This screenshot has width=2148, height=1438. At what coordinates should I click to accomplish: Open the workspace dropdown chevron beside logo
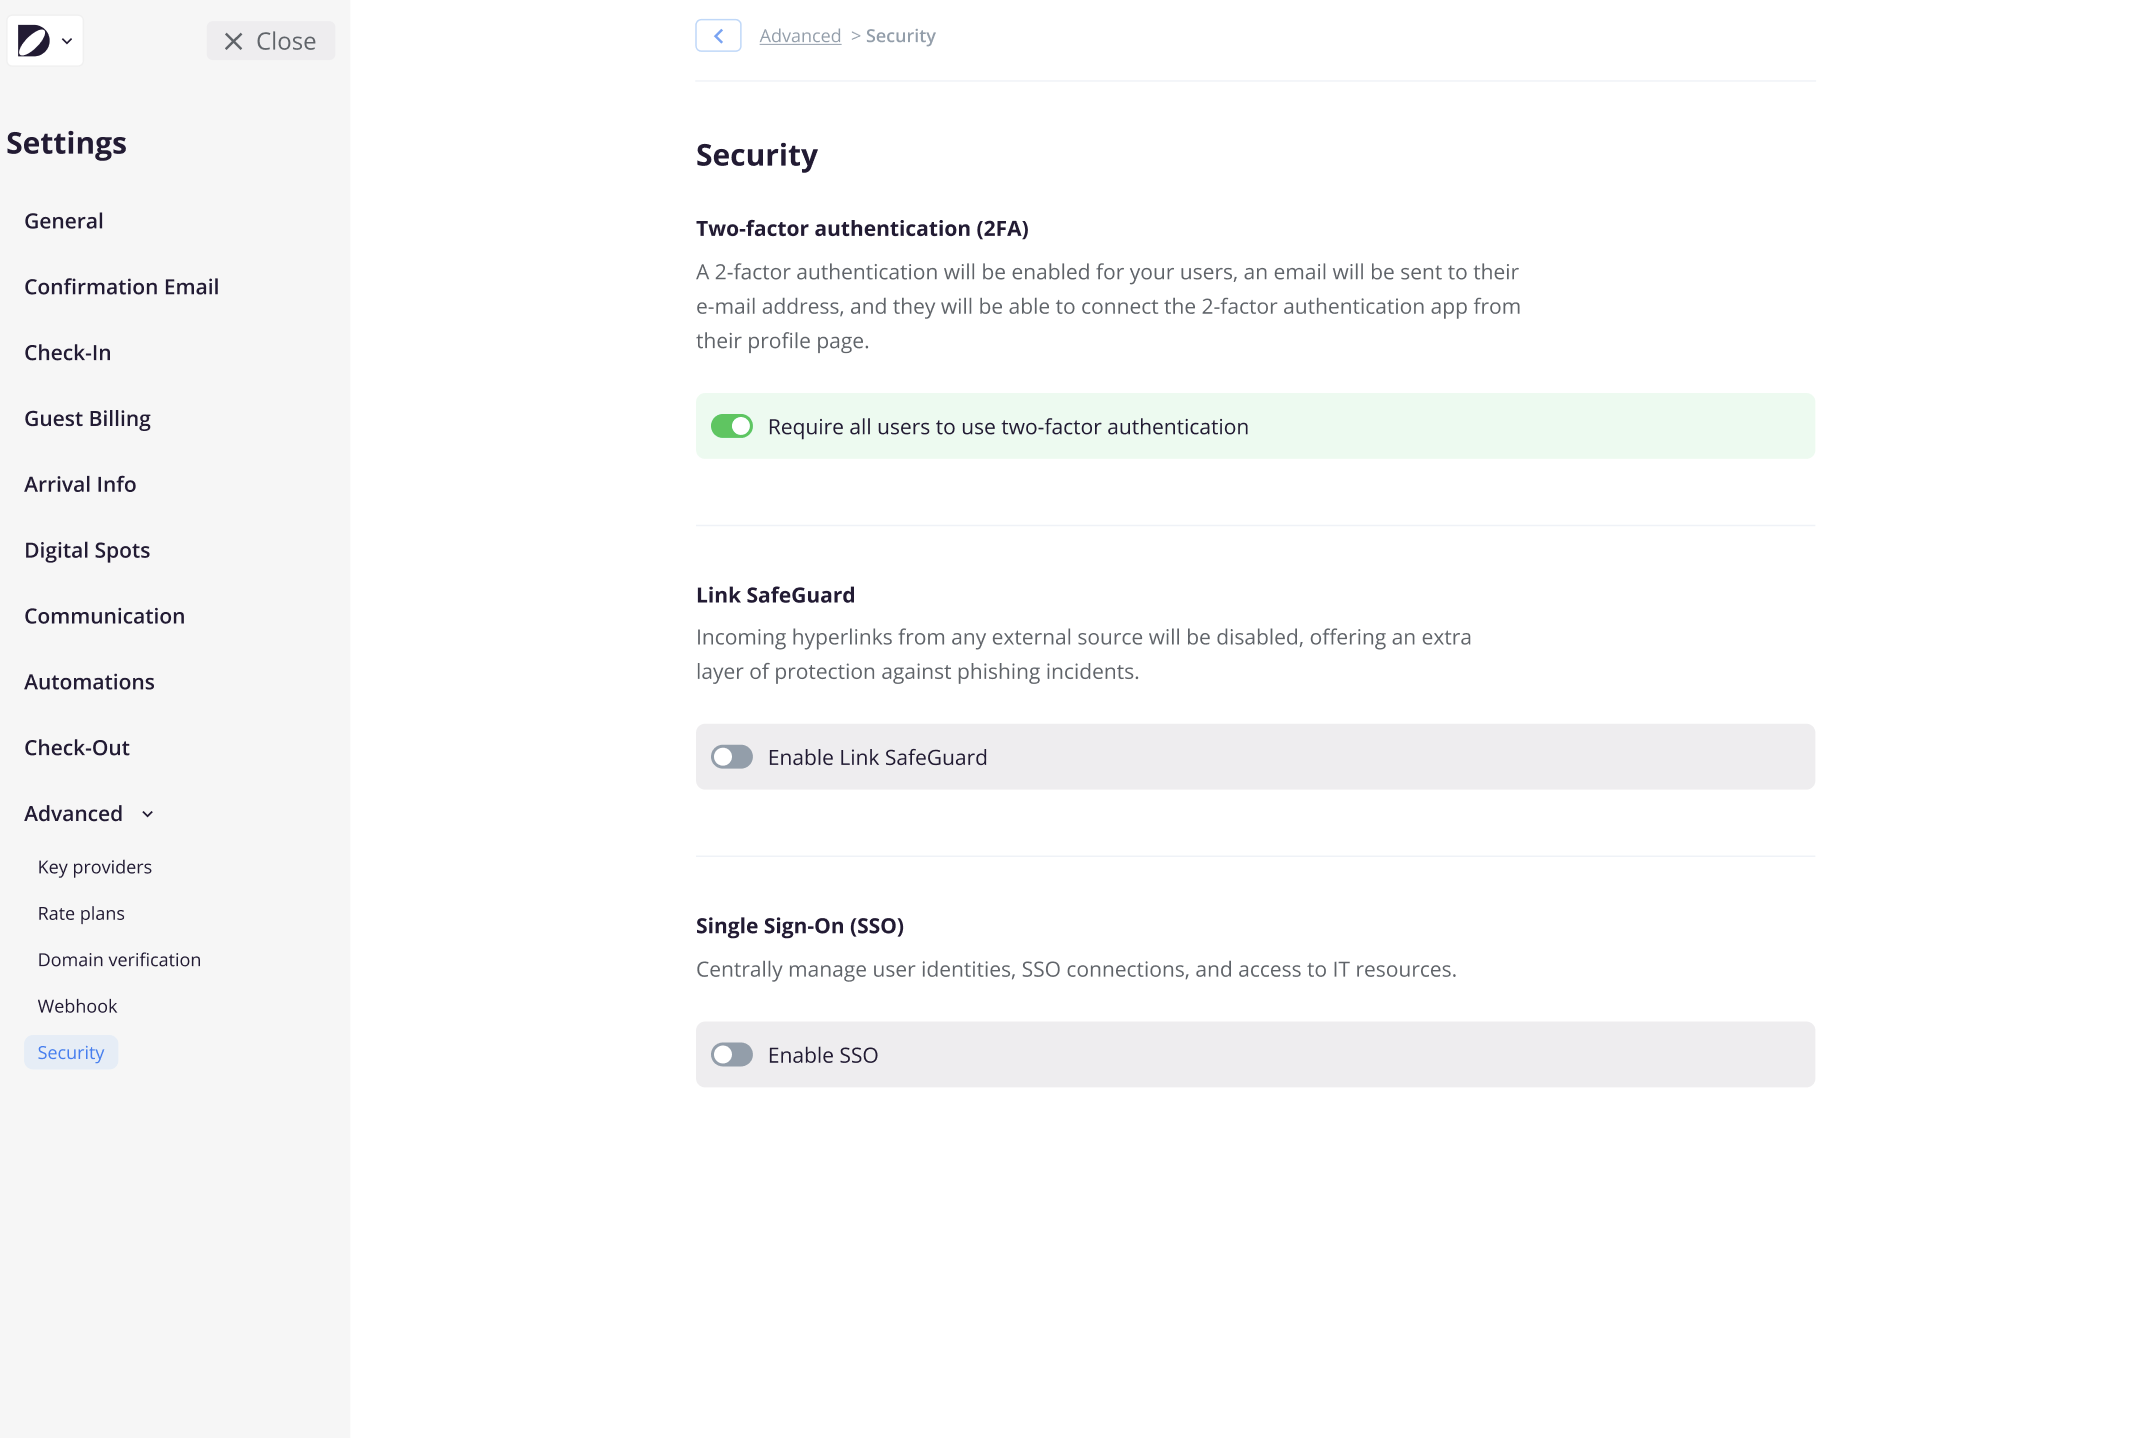(67, 42)
